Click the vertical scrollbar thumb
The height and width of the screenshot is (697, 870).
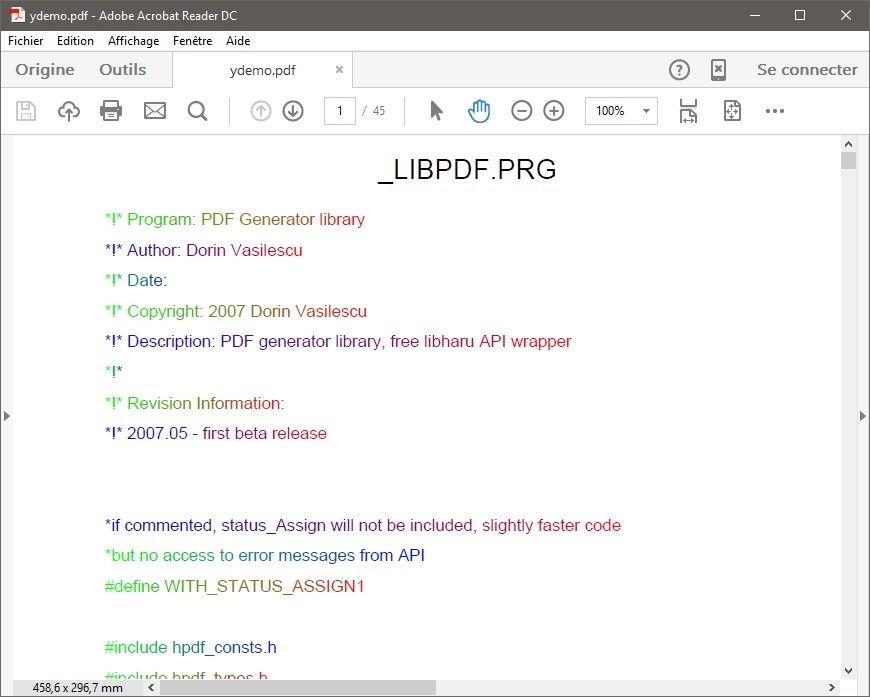tap(848, 160)
